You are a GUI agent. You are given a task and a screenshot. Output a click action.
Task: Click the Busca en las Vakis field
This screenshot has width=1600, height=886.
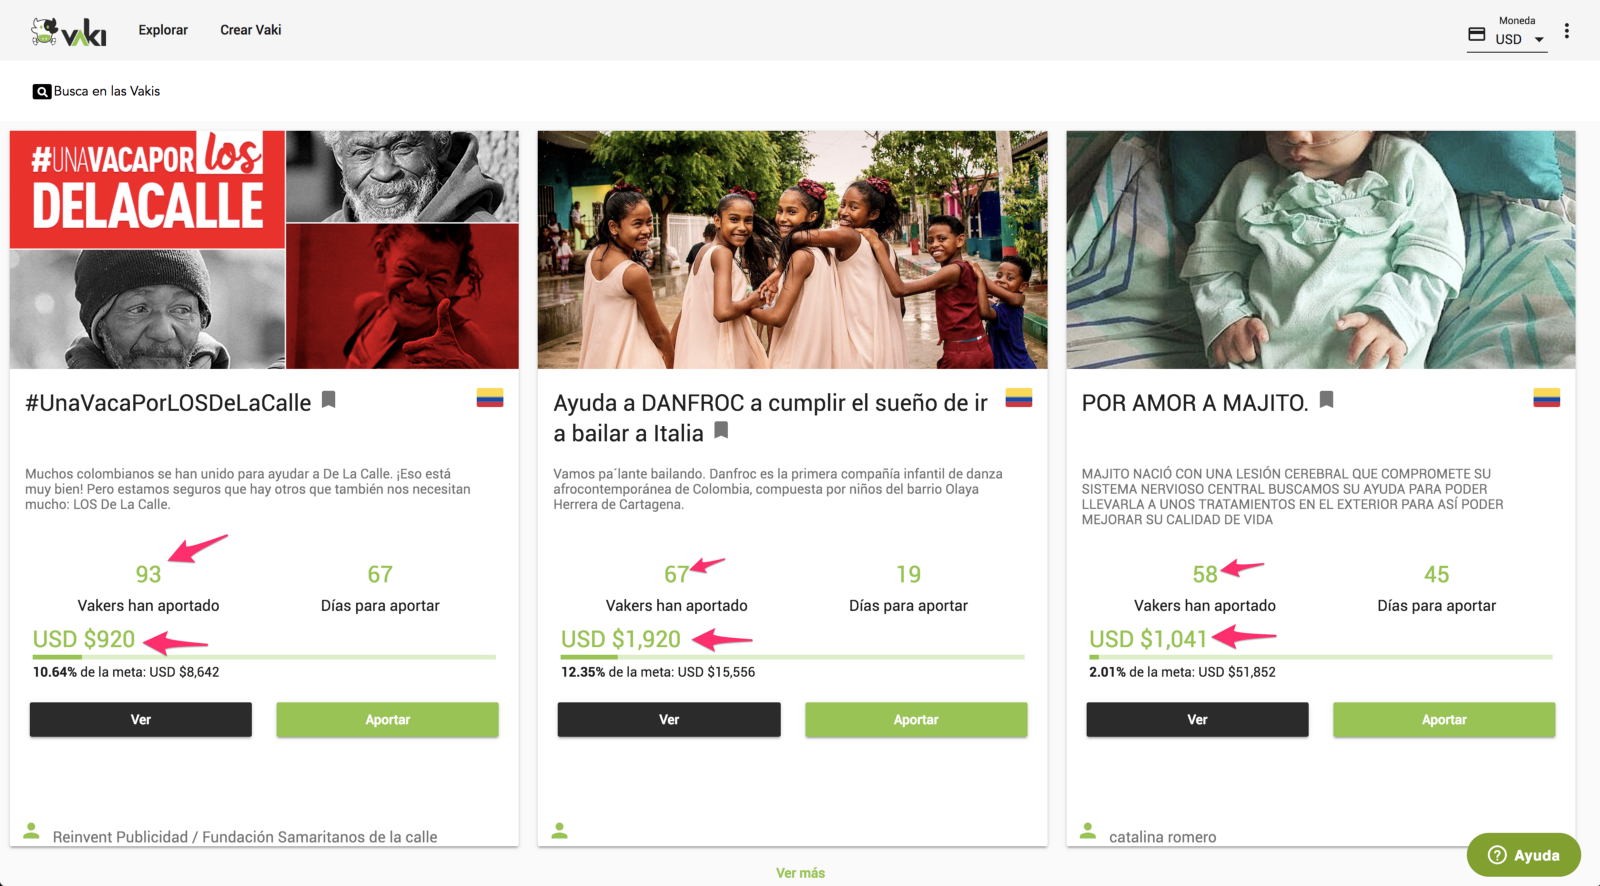[107, 91]
